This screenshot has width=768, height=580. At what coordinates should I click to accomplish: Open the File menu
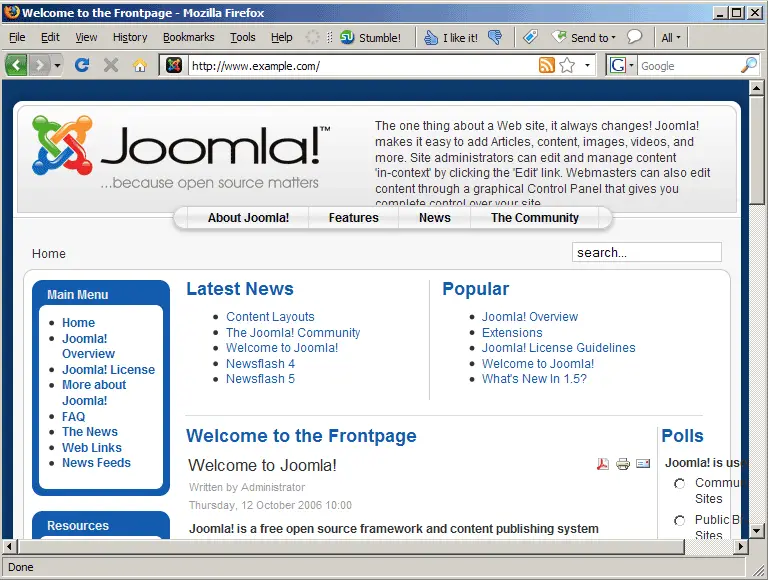coord(17,37)
